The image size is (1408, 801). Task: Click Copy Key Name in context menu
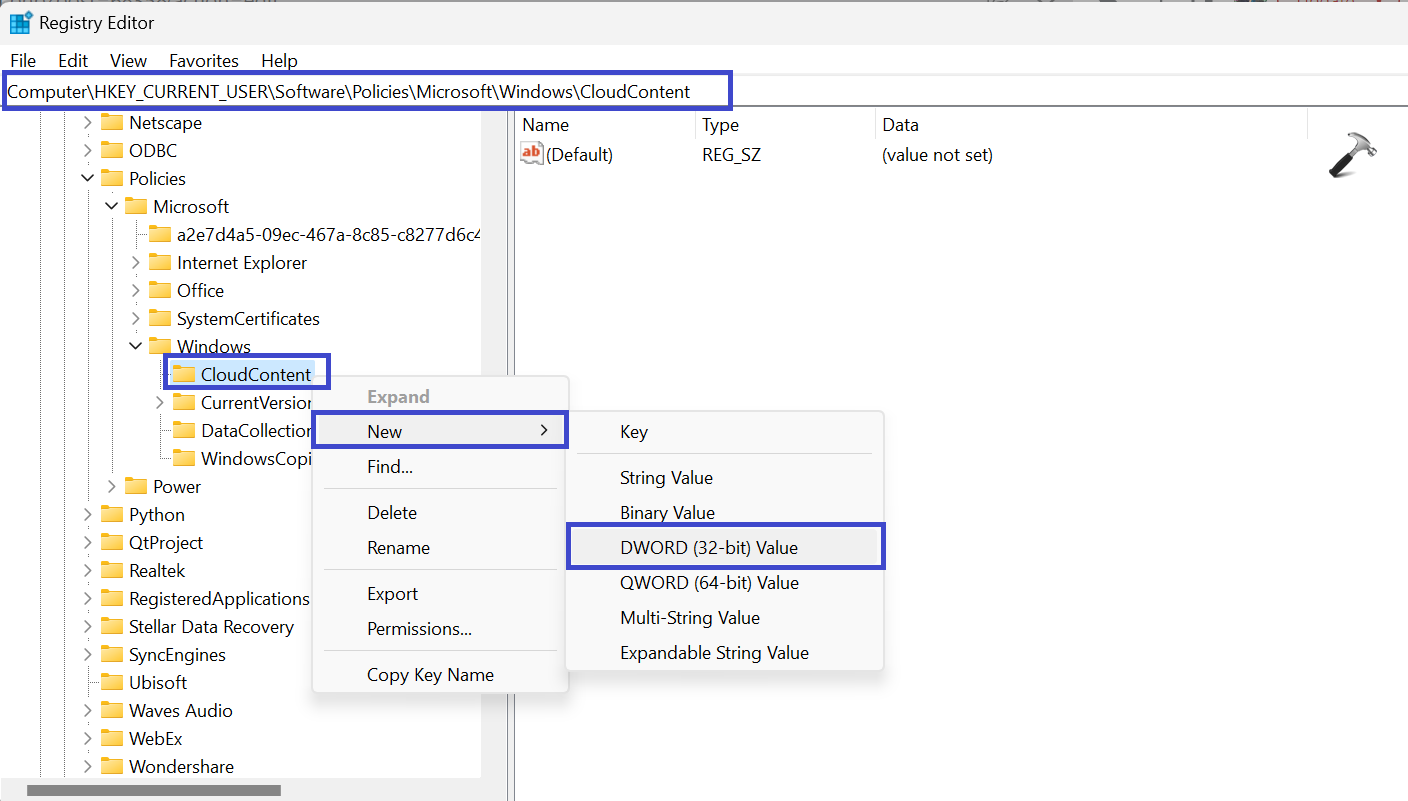pos(430,675)
